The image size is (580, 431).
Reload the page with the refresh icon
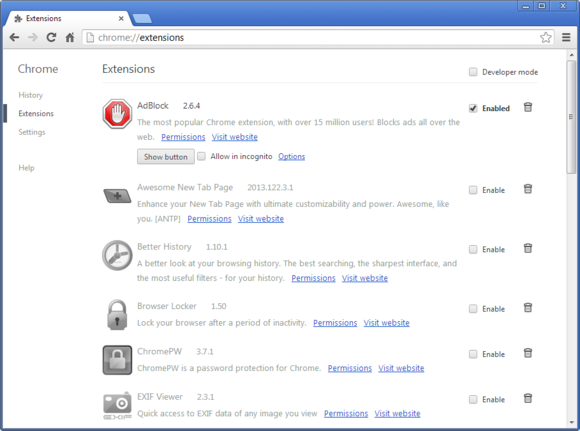(51, 37)
